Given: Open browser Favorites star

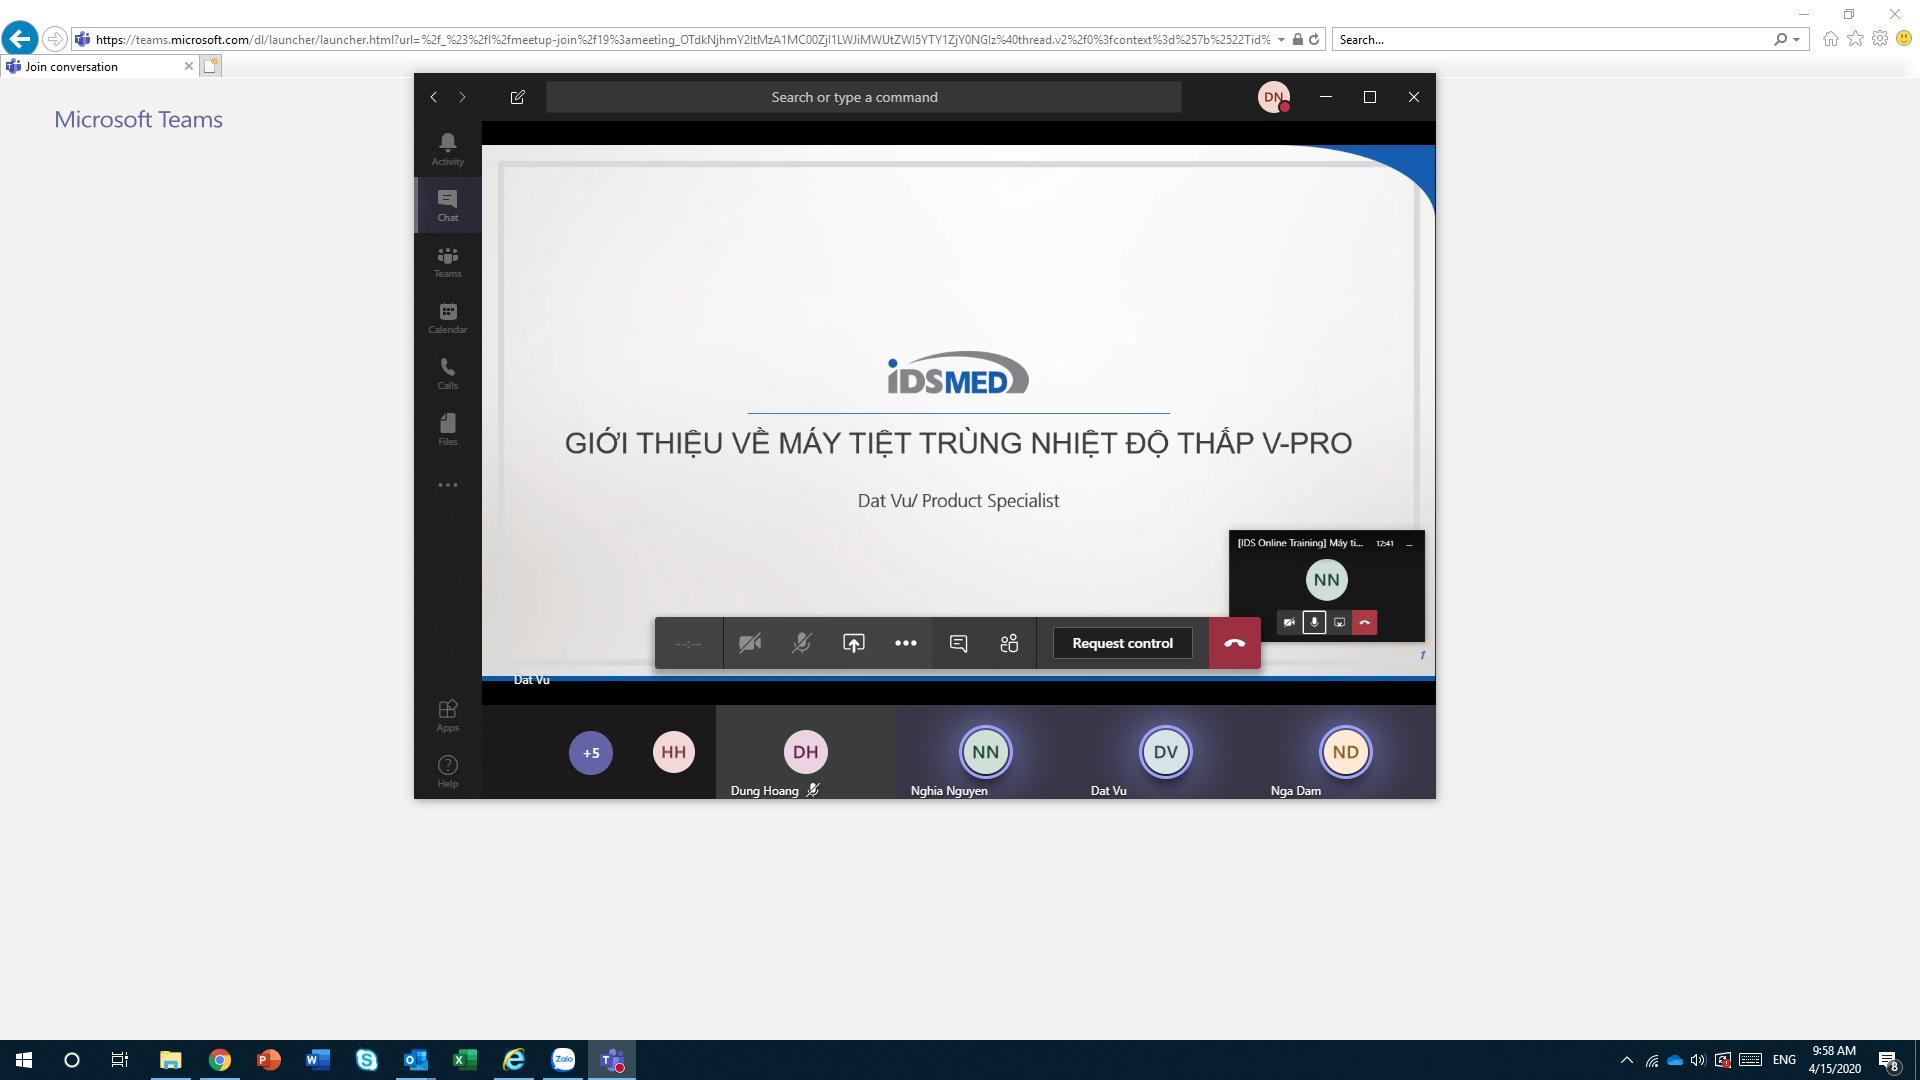Looking at the screenshot, I should click(1855, 39).
